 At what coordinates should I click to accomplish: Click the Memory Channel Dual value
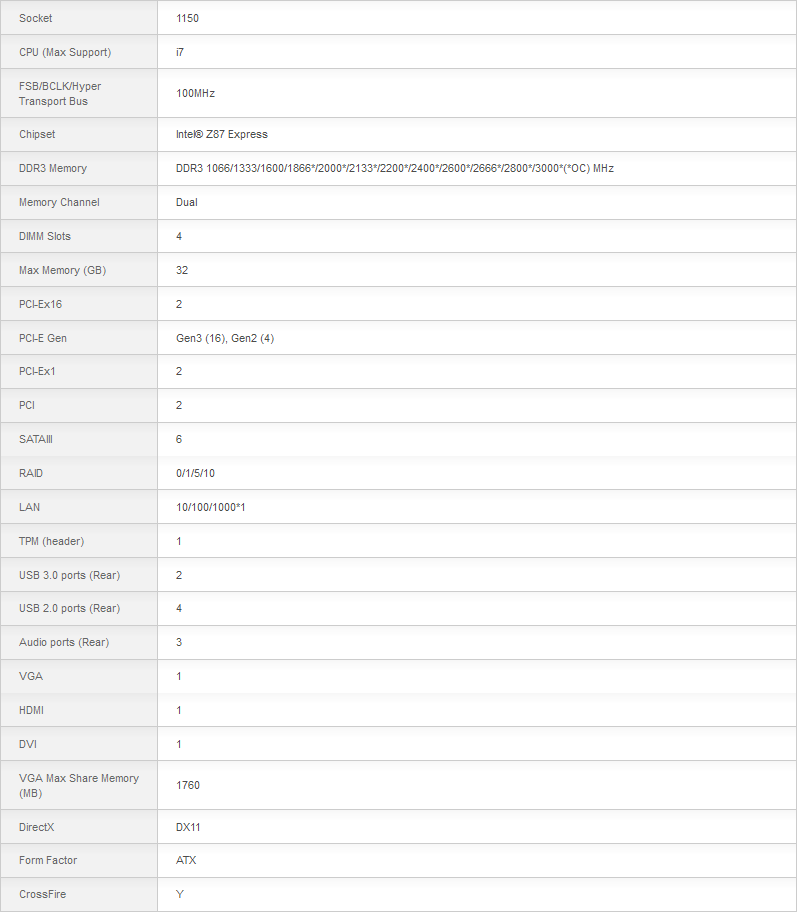click(187, 202)
